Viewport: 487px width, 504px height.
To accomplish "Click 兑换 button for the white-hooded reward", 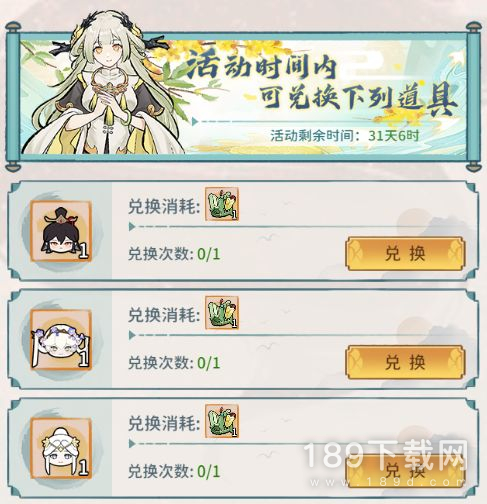I will pyautogui.click(x=405, y=471).
